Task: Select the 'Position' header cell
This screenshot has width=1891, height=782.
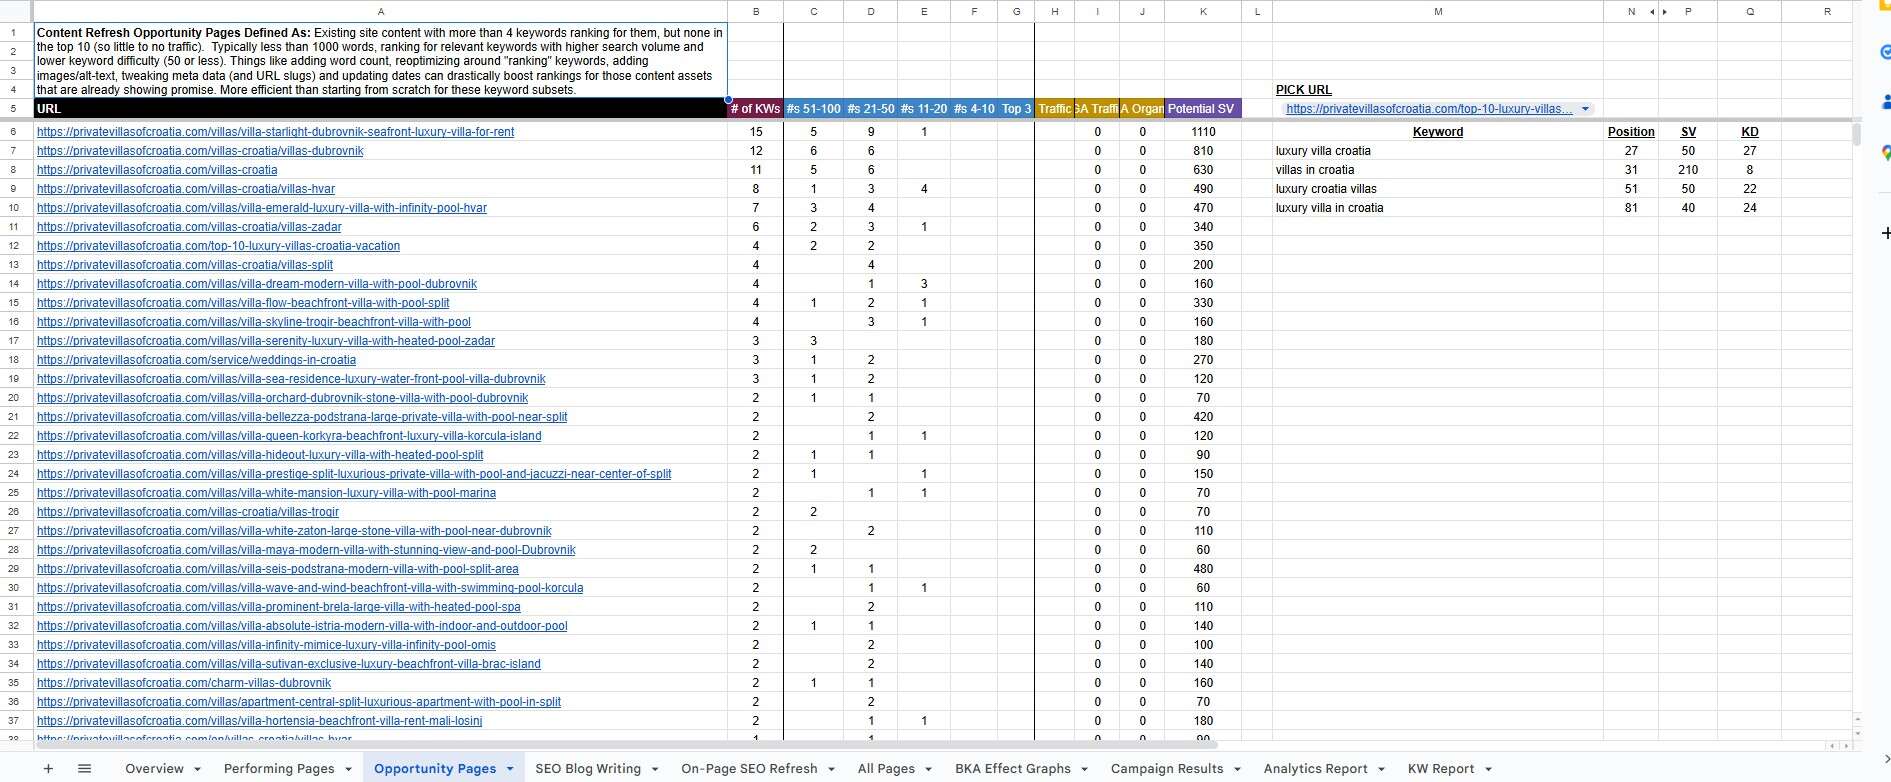Action: point(1631,132)
